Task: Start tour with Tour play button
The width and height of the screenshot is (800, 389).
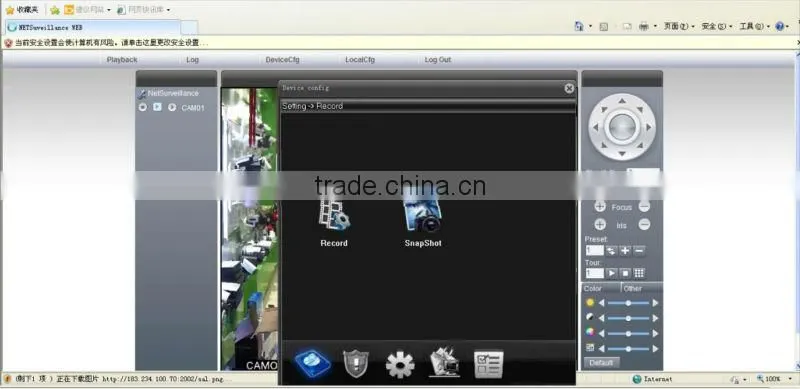Action: point(611,273)
